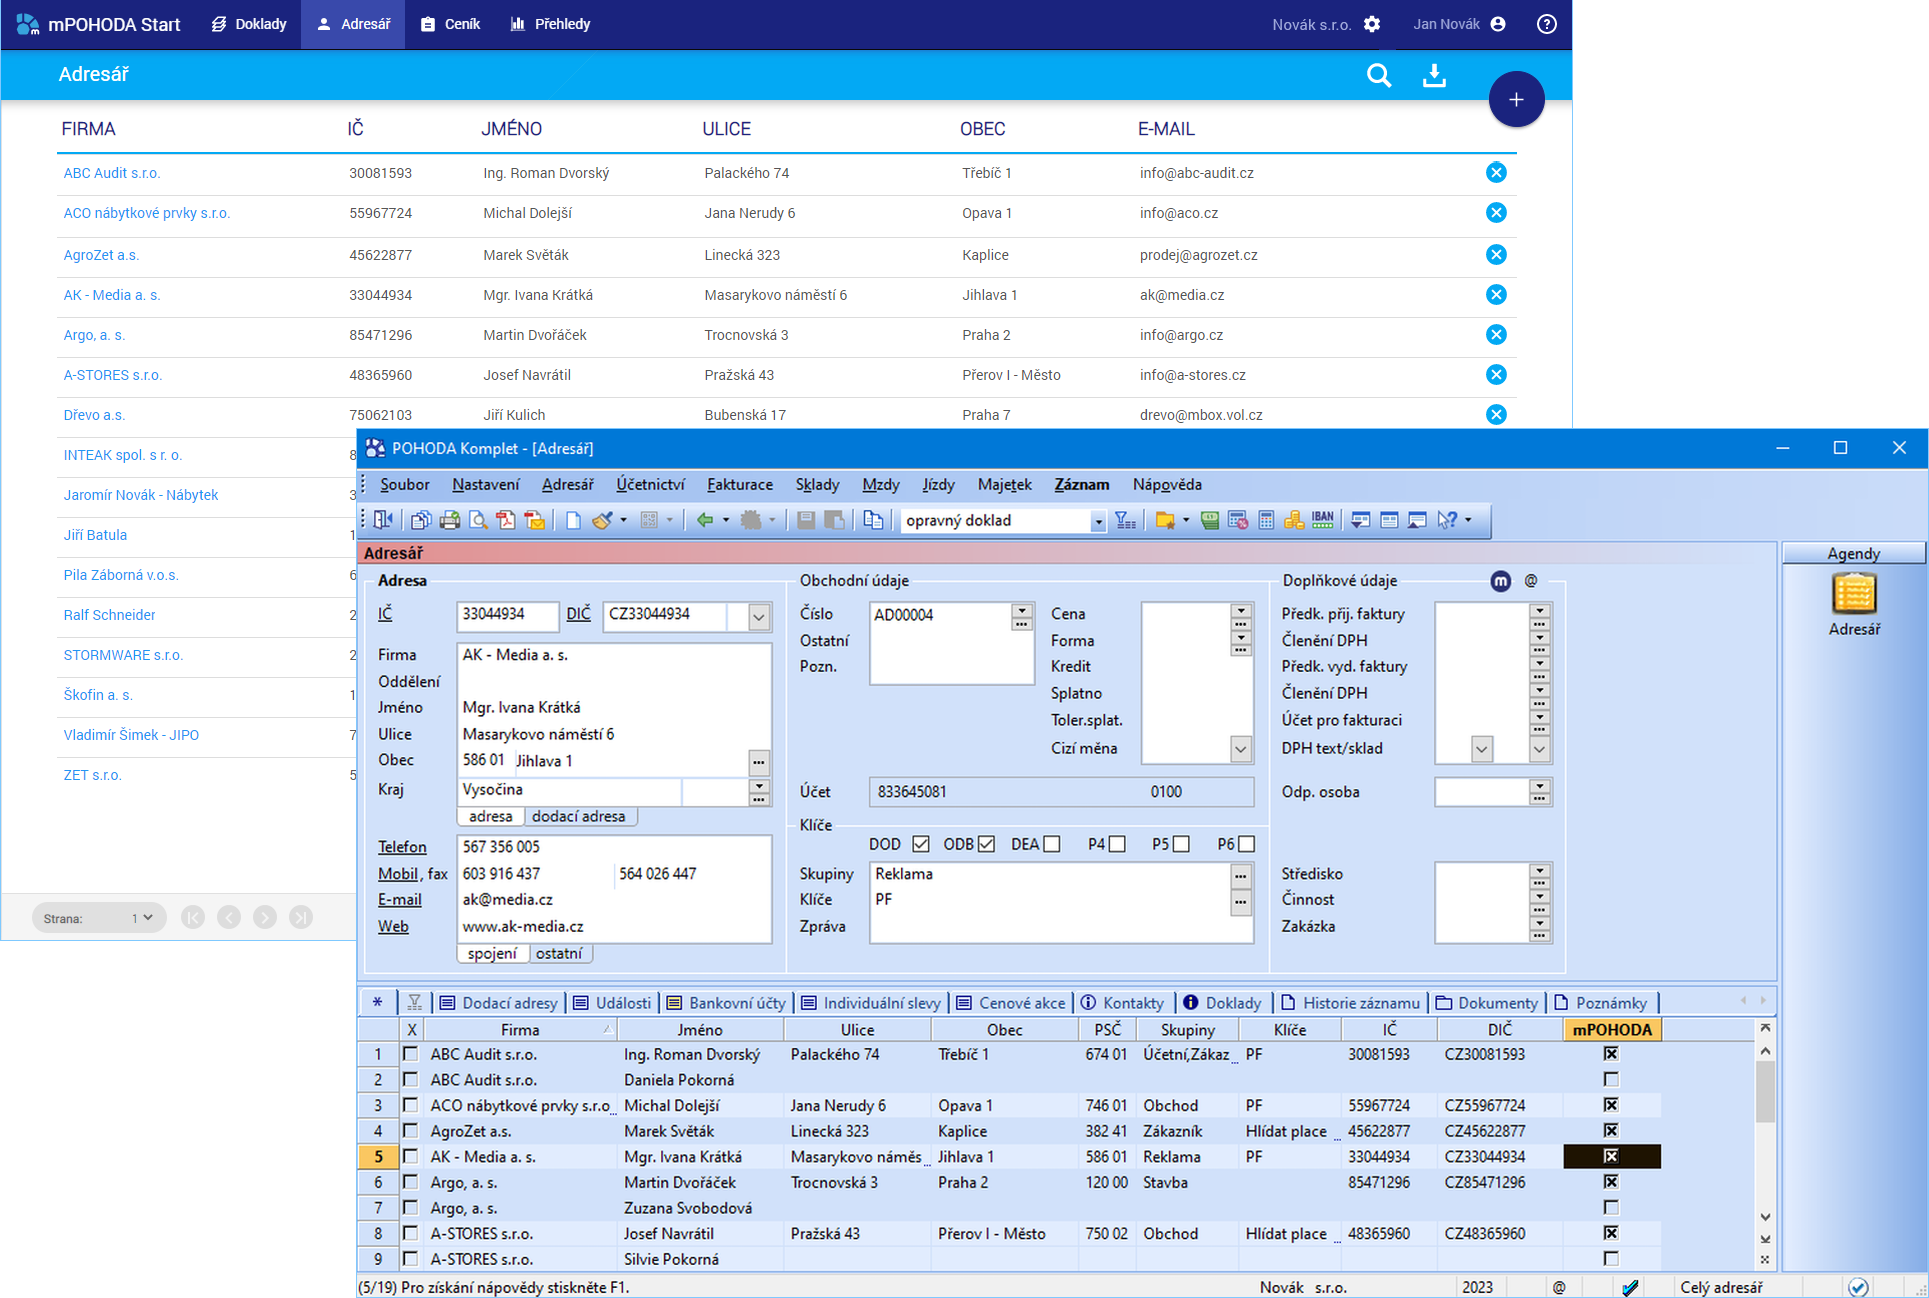Open company settings gear next to Novák s.r.o.
This screenshot has width=1929, height=1298.
tap(1372, 24)
